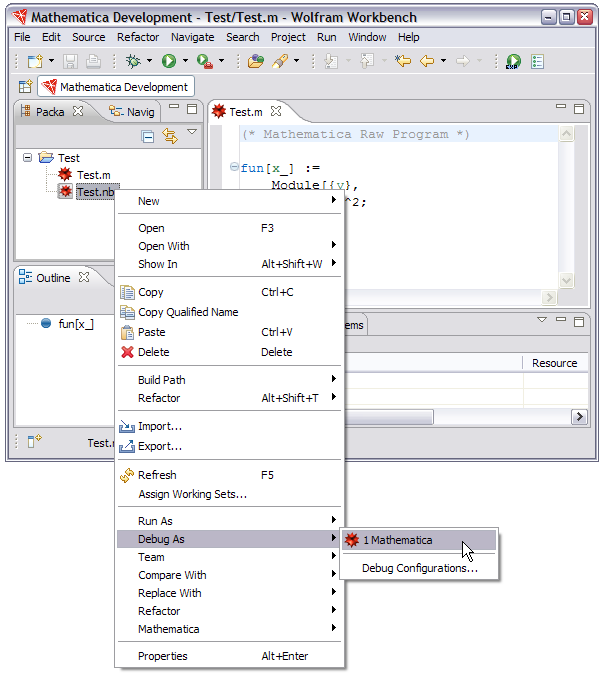Open the External Tools dropdown arrow

[221, 61]
